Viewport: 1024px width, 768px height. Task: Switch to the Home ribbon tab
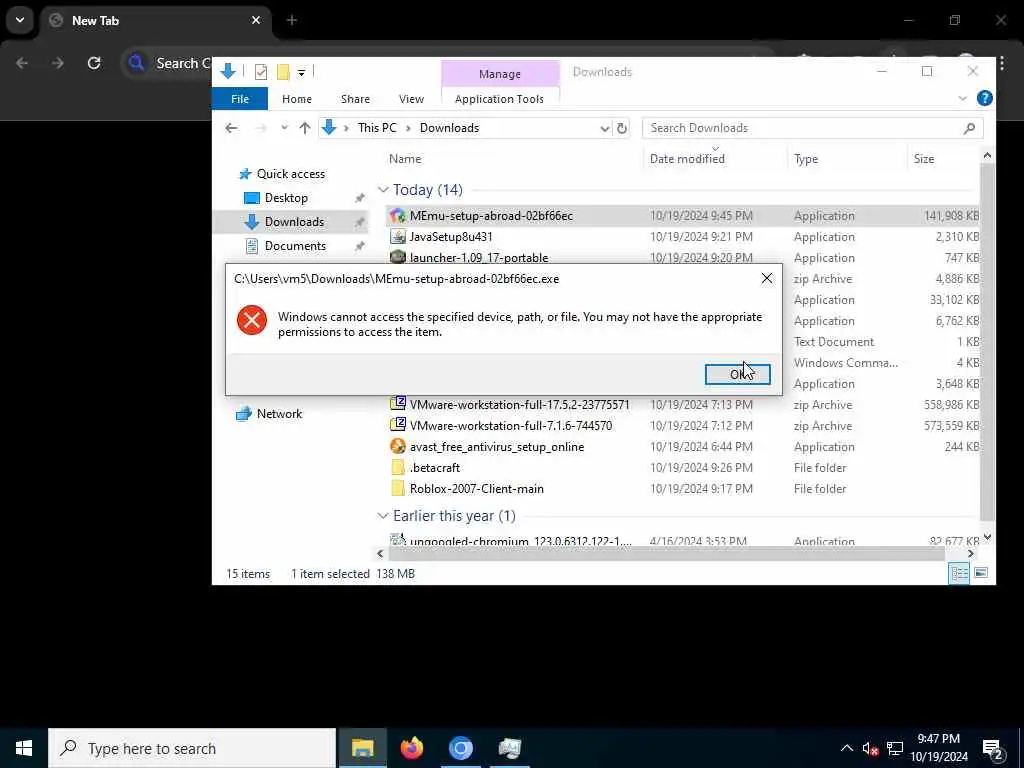296,99
